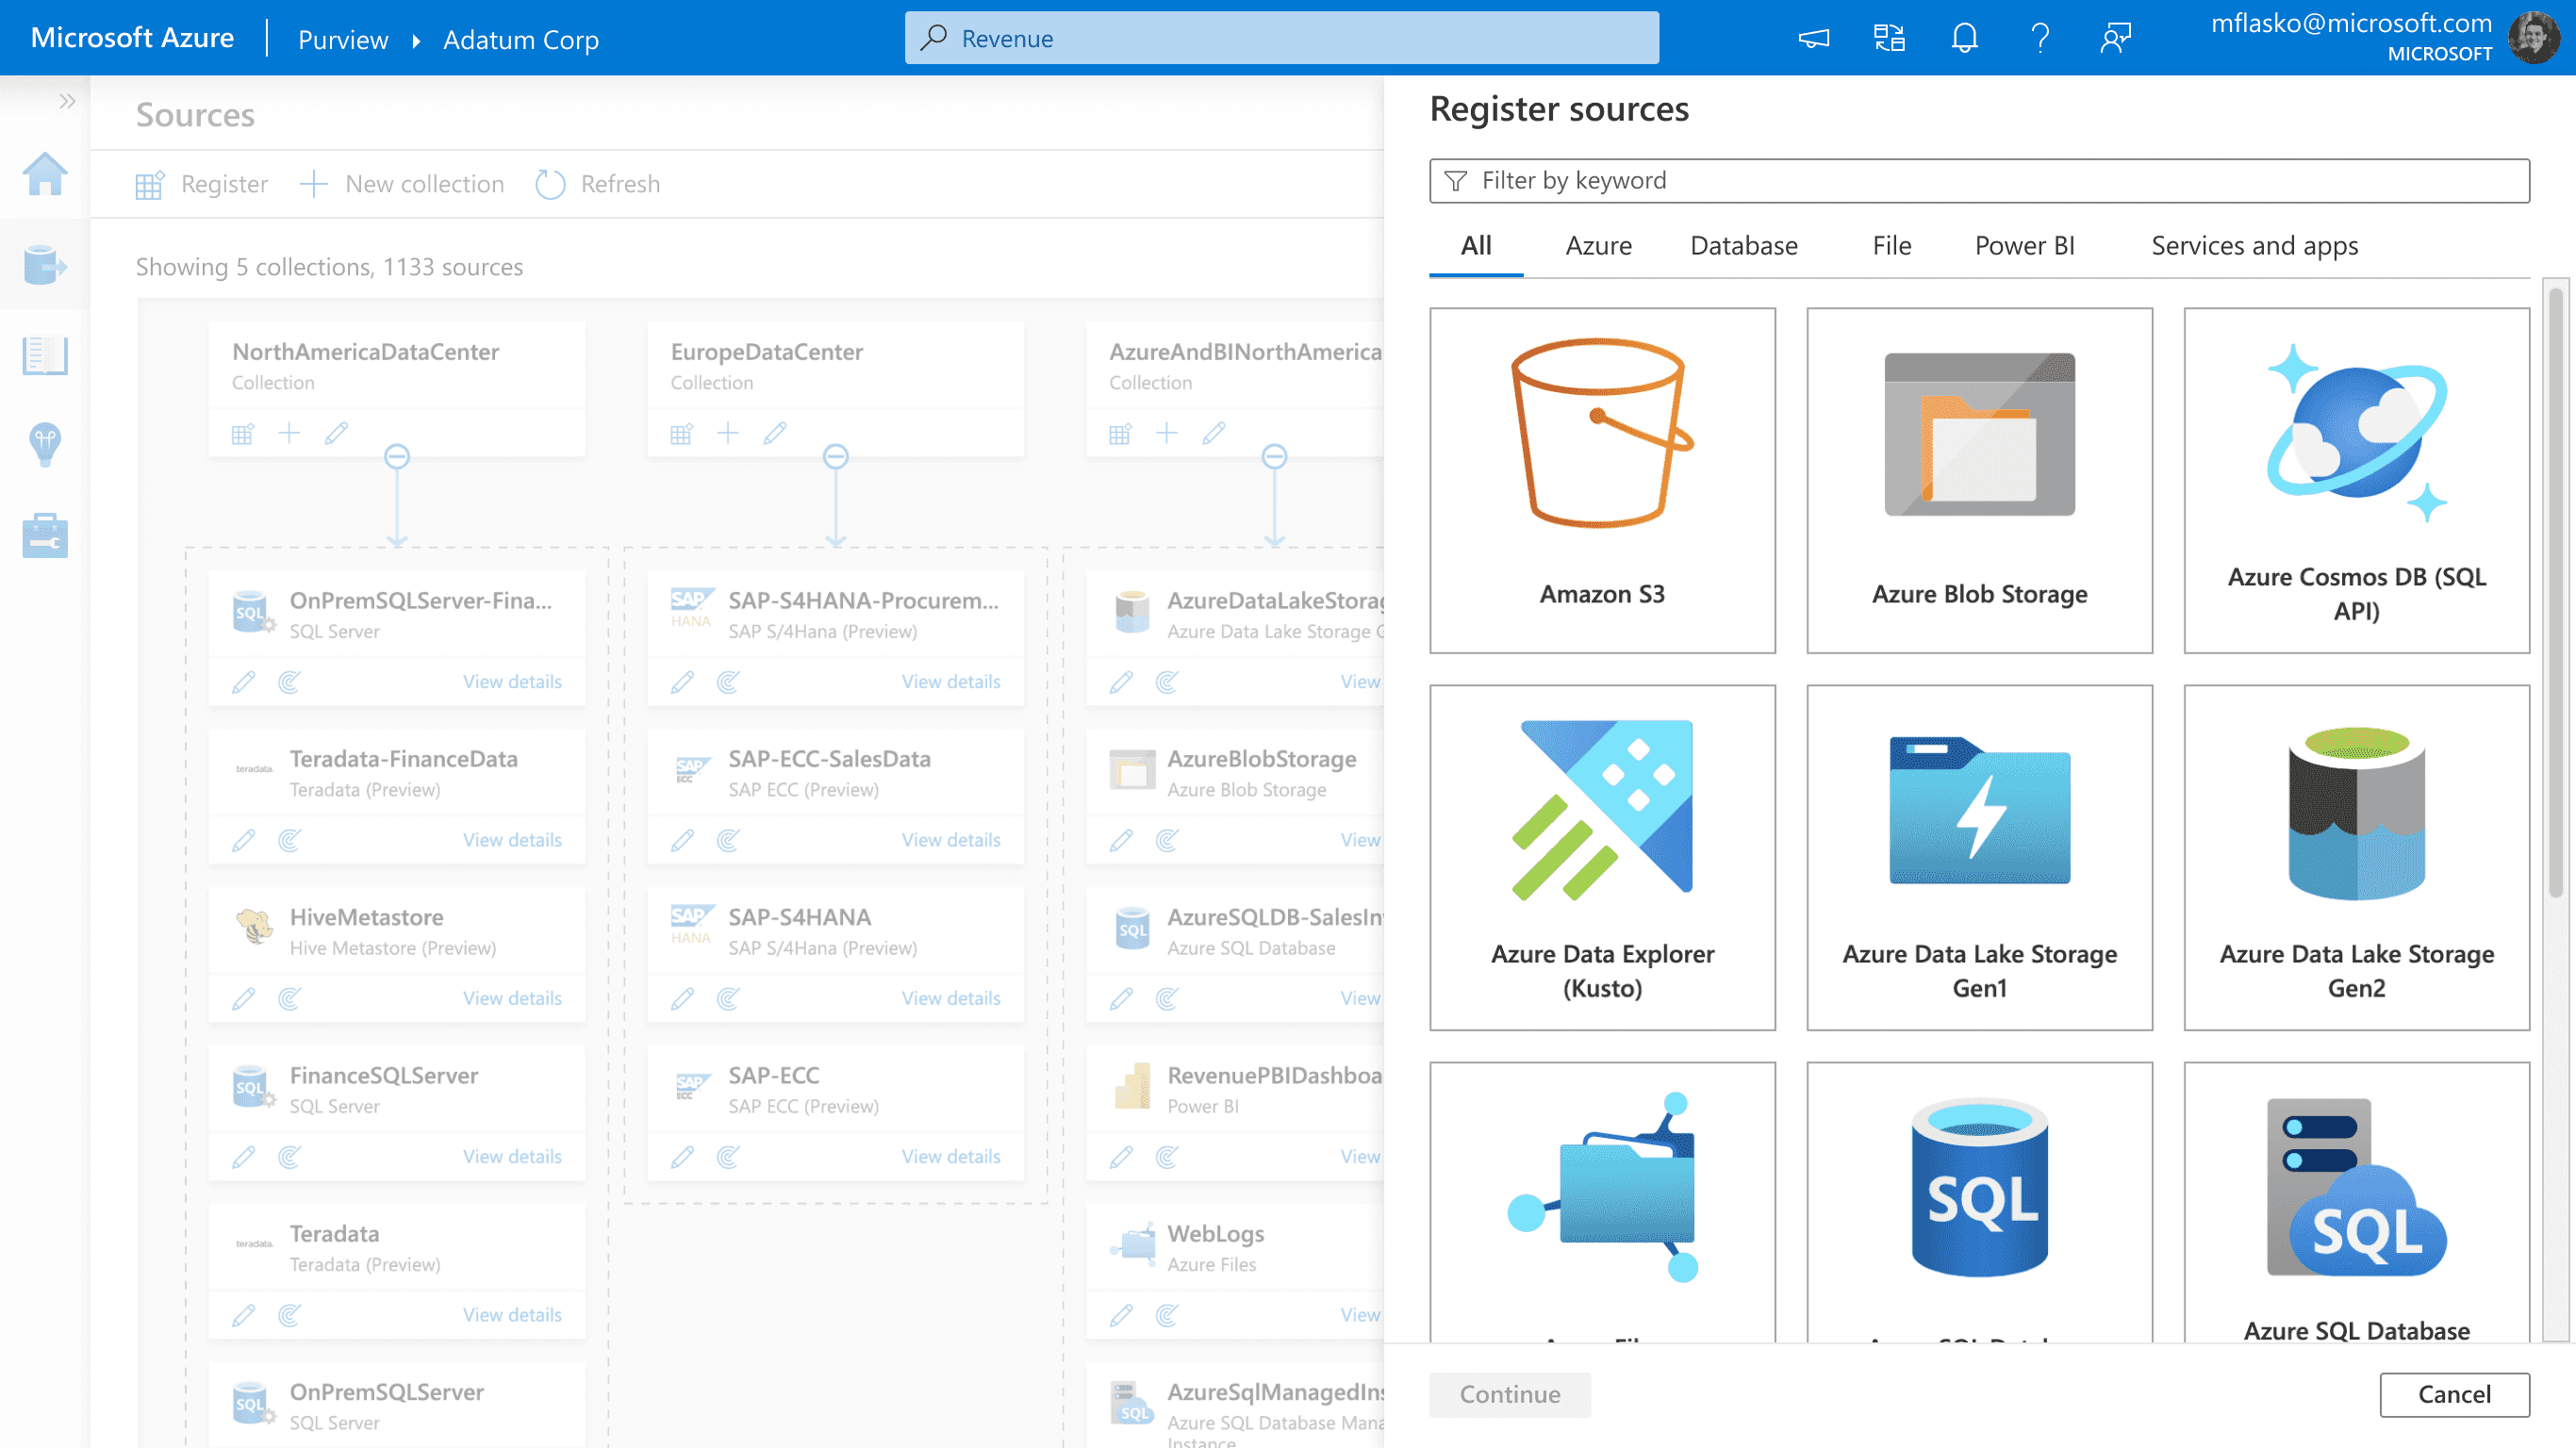The width and height of the screenshot is (2576, 1448).
Task: Open the Insights lightbulb sidebar icon
Action: pos(45,444)
